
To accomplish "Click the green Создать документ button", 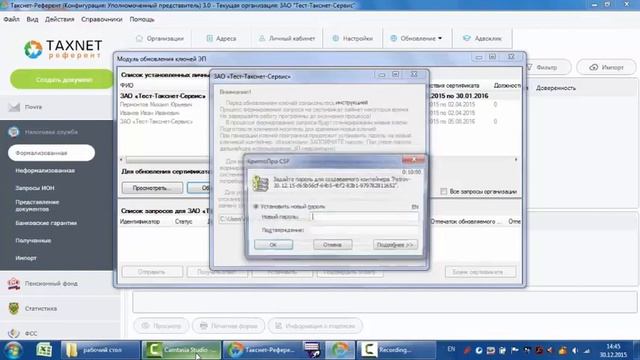I will pyautogui.click(x=62, y=80).
